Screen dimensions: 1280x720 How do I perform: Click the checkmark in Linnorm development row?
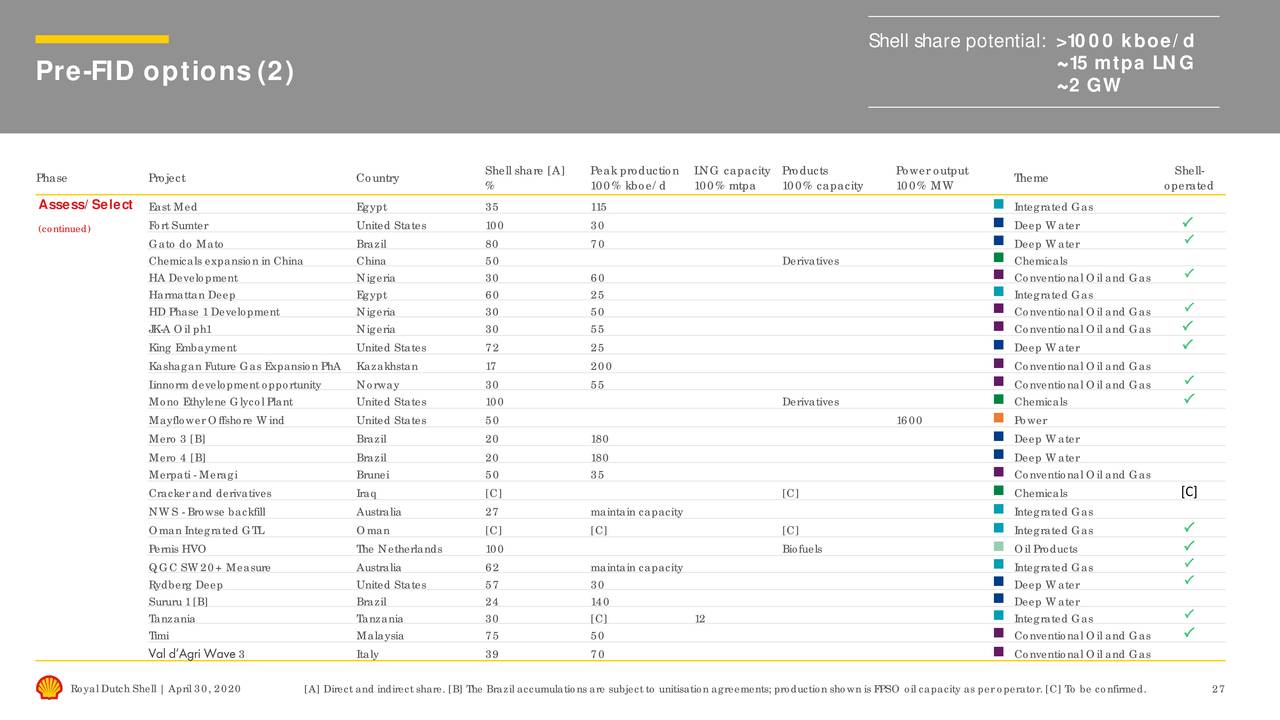(x=1188, y=381)
